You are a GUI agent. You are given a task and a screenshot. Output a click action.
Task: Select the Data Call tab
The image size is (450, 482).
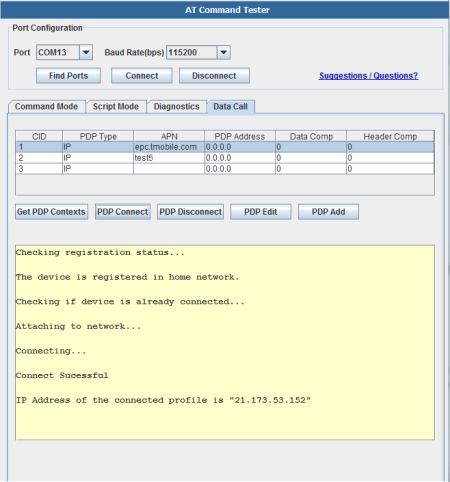coord(230,107)
